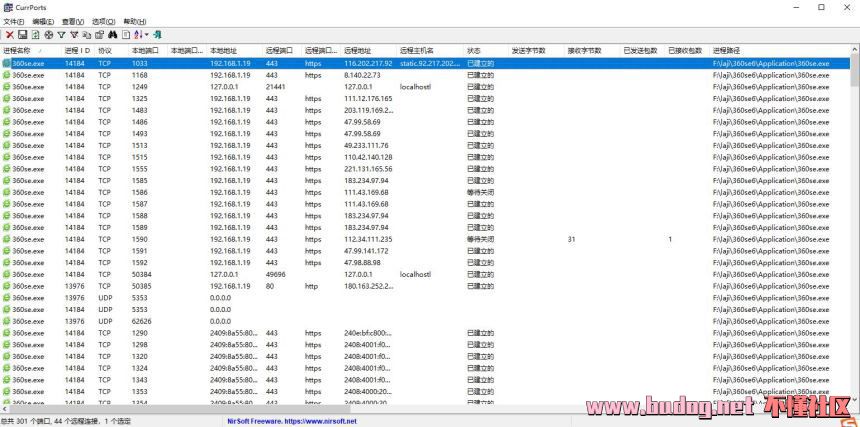Open the 选项(O) menu

[104, 21]
